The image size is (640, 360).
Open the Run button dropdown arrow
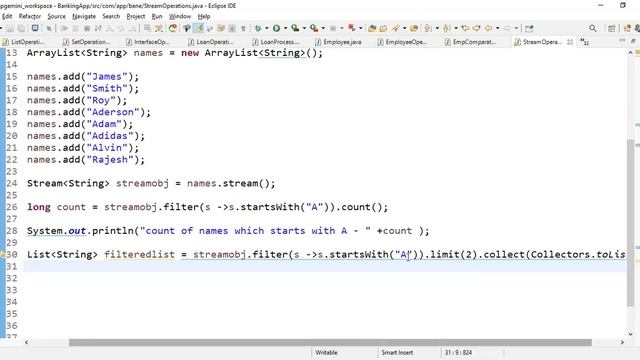(285, 28)
